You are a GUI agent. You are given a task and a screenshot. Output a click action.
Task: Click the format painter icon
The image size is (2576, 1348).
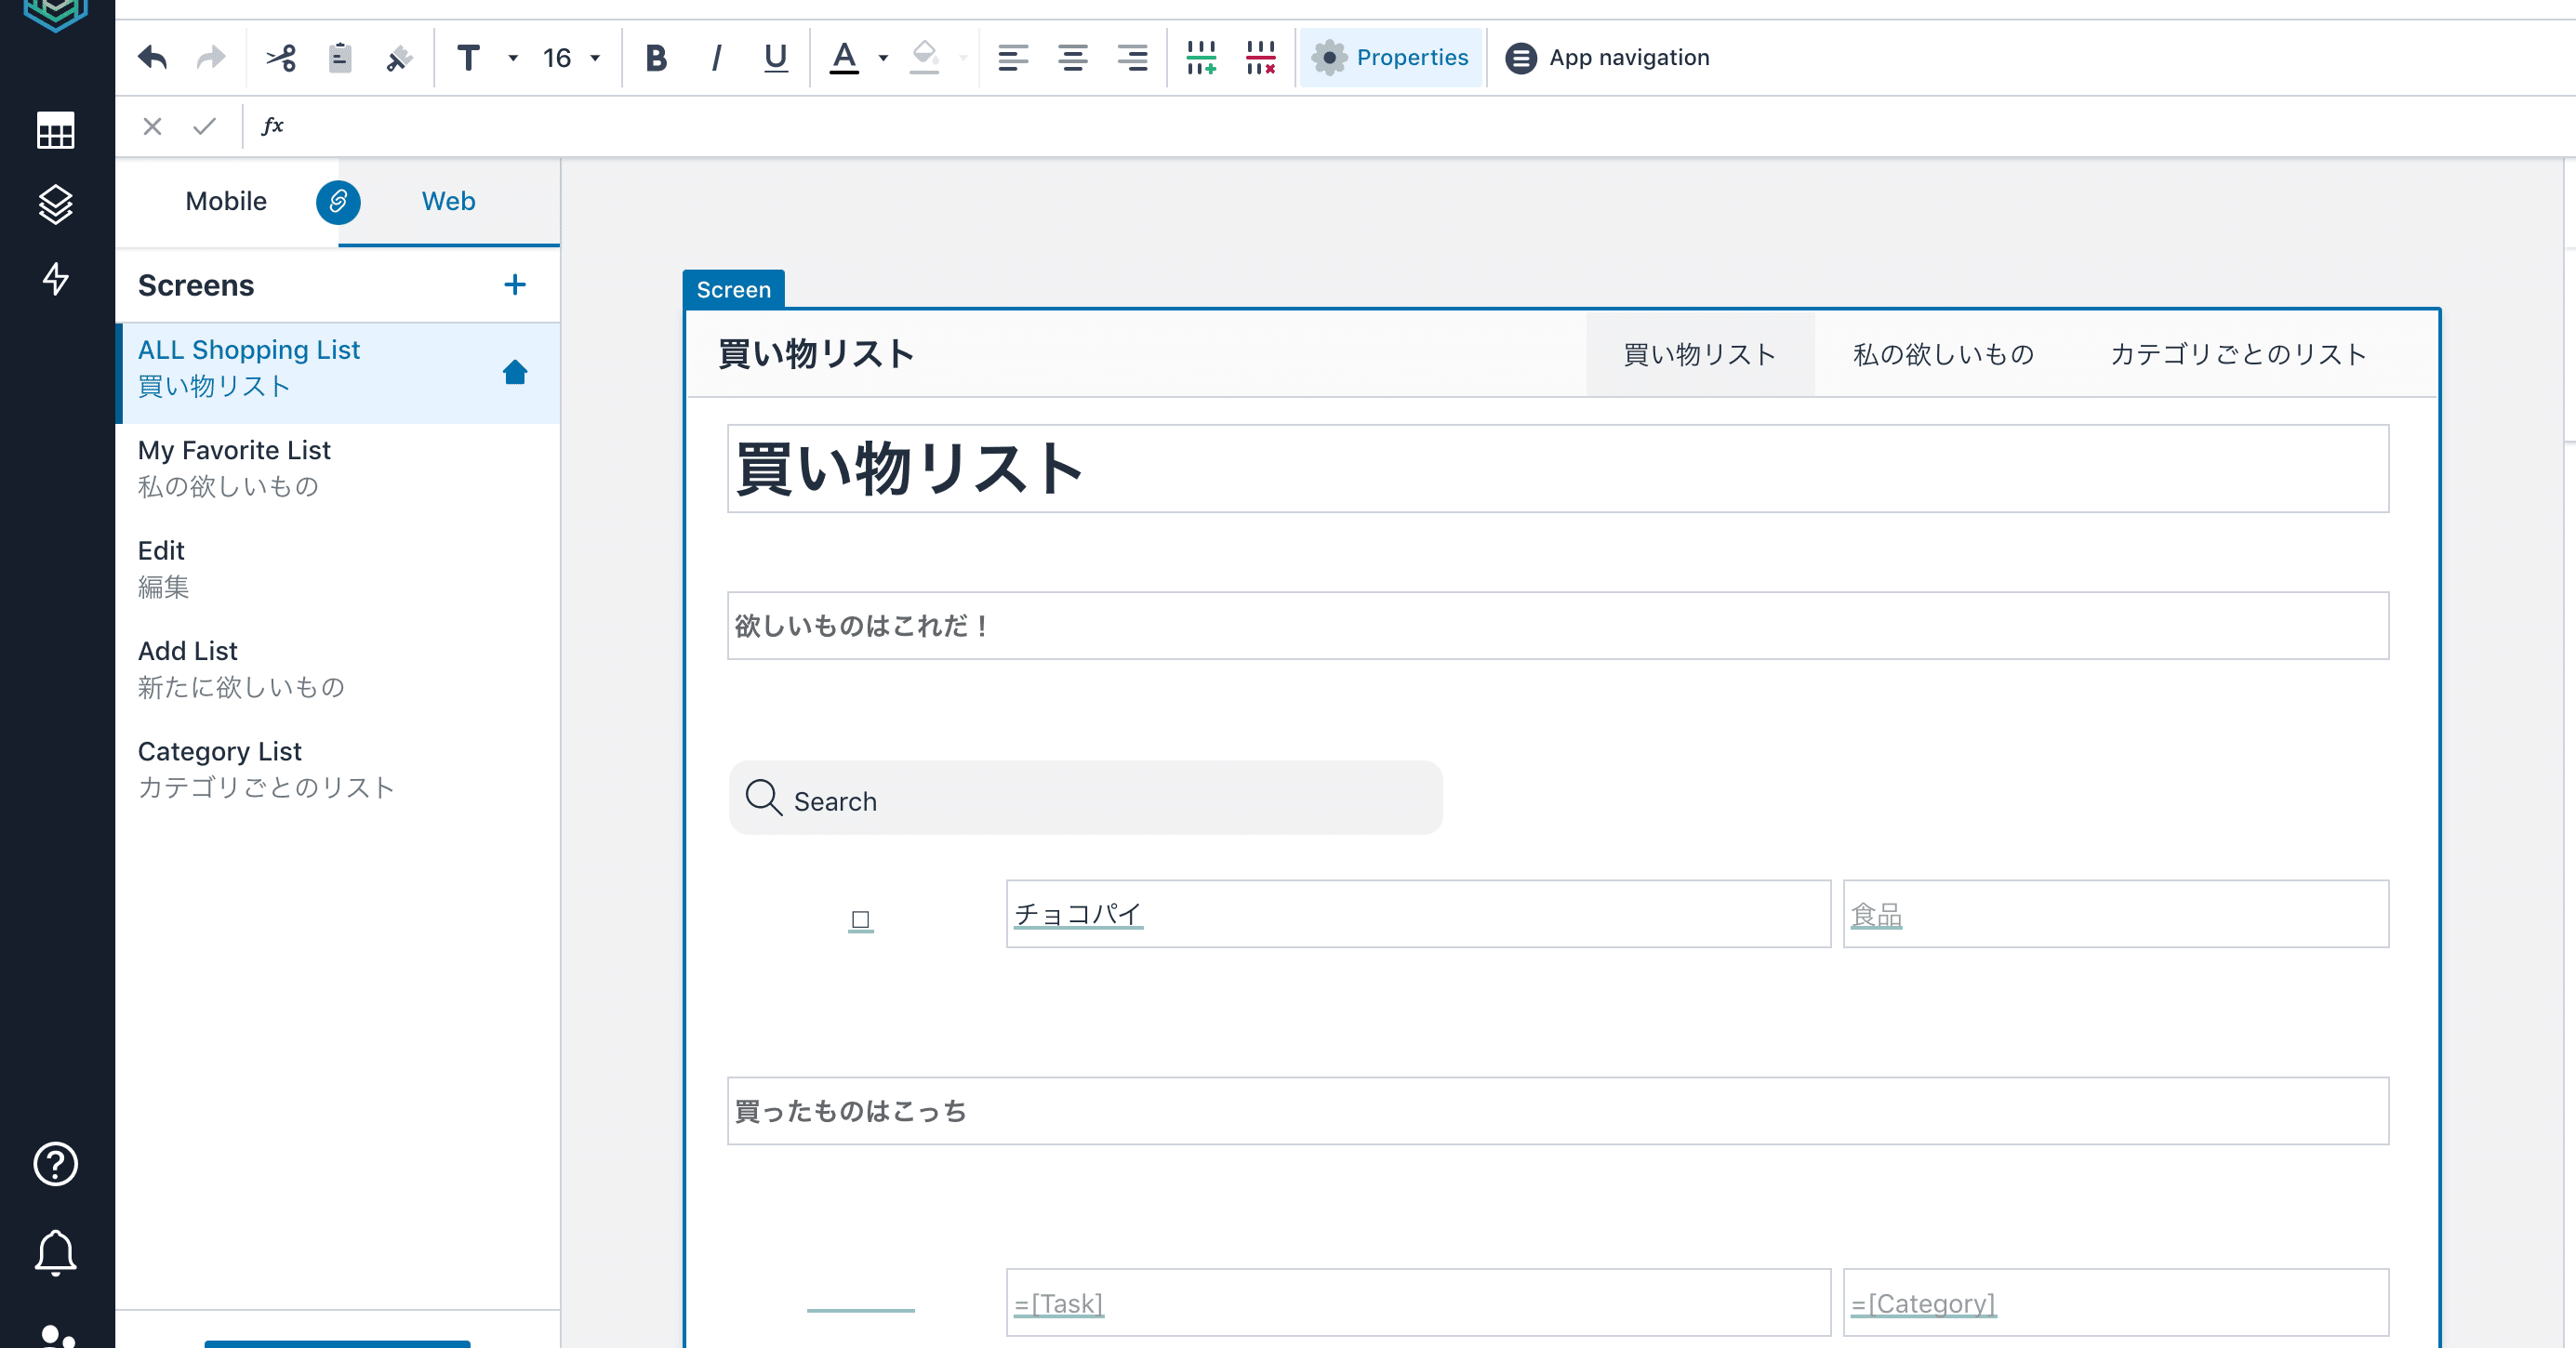coord(399,58)
